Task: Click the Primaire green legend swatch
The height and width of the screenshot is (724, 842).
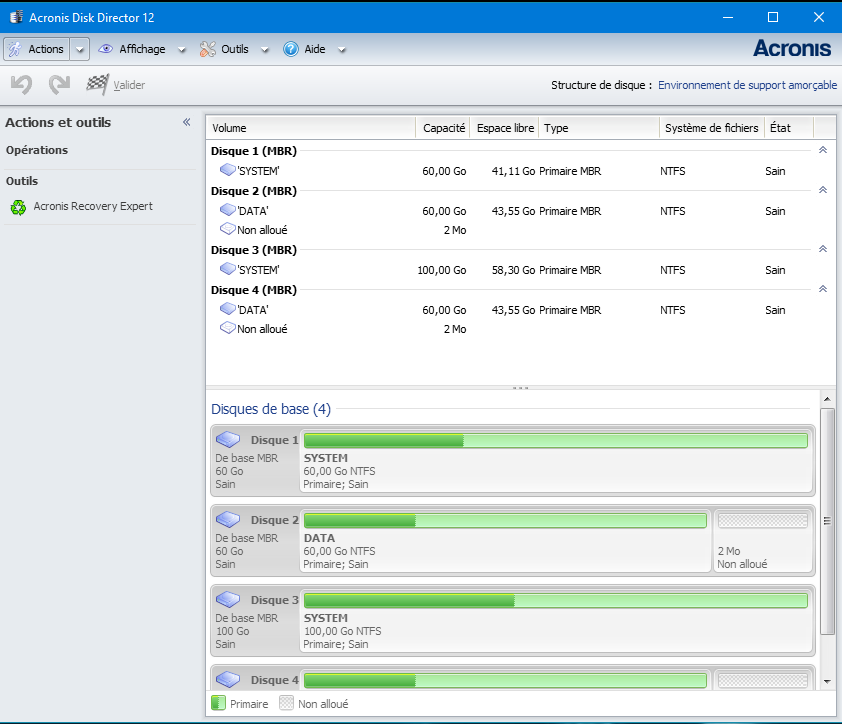Action: (218, 703)
